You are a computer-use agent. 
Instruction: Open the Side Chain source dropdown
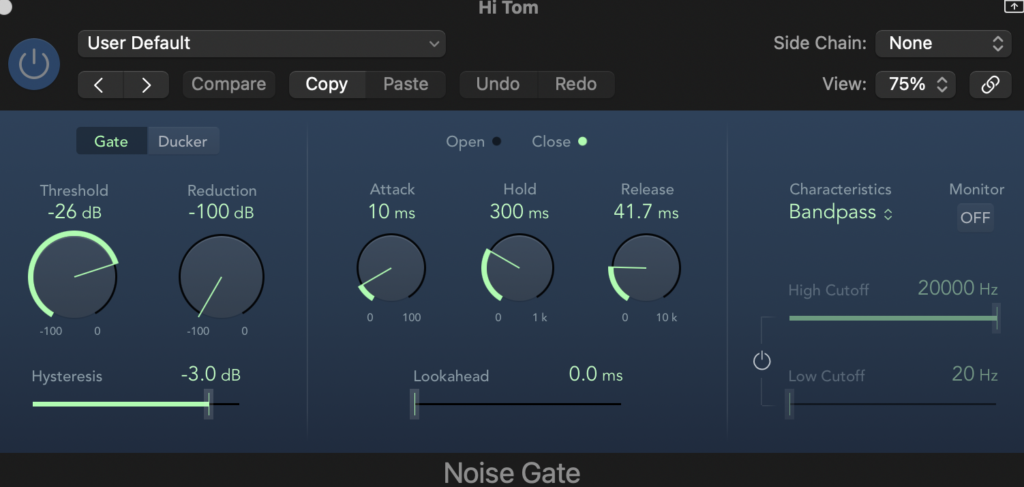click(944, 43)
